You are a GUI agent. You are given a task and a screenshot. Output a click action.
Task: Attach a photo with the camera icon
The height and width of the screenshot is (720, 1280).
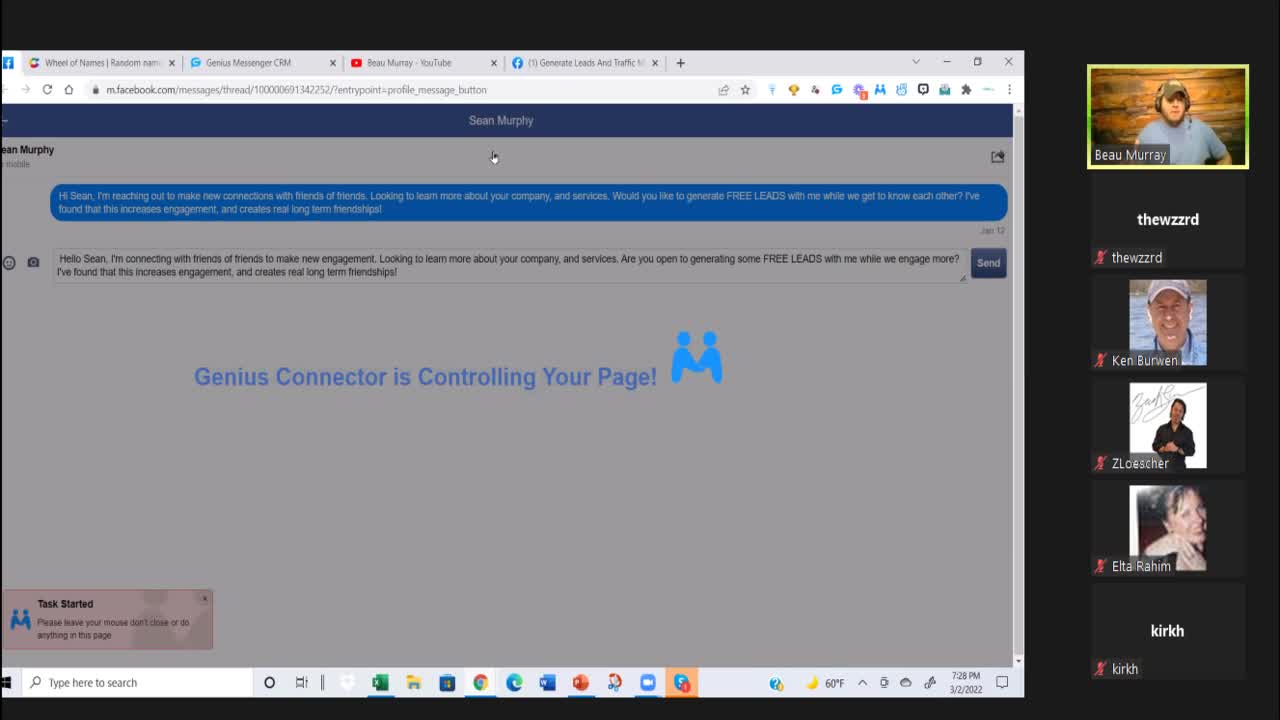[x=33, y=263]
